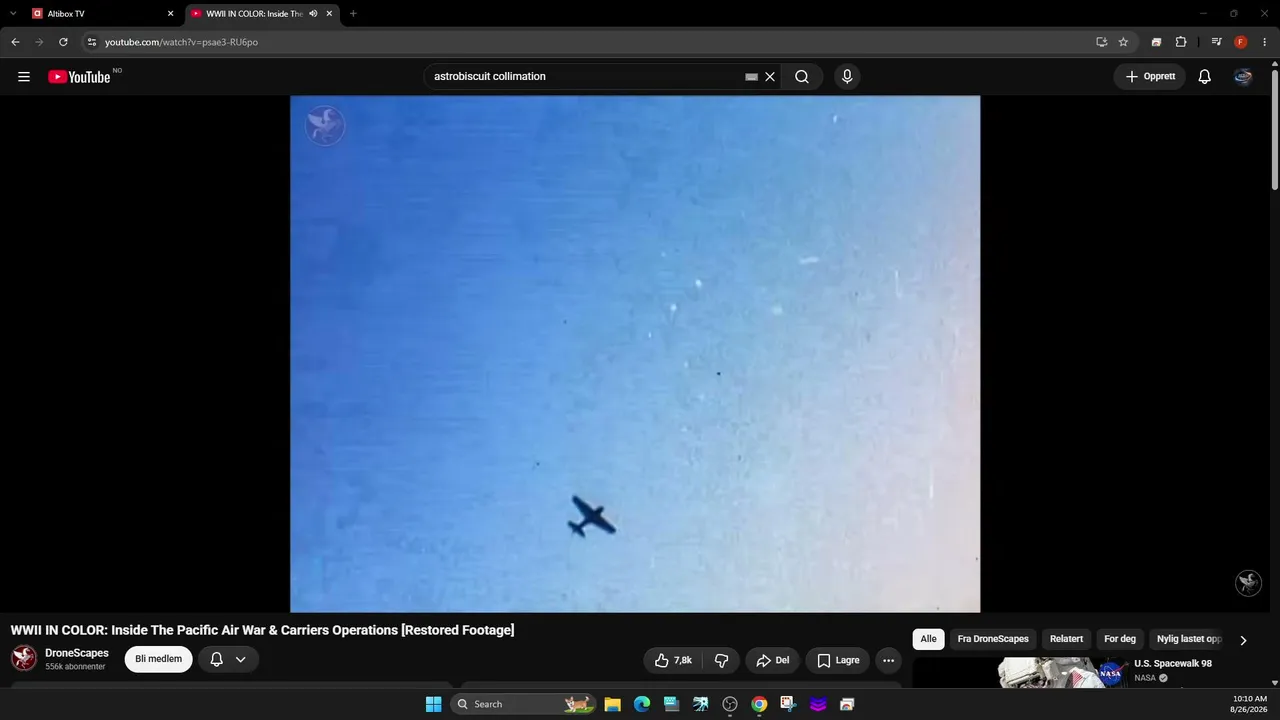The width and height of the screenshot is (1280, 720).
Task: Click the channel watermark in the video
Action: pyautogui.click(x=1248, y=583)
